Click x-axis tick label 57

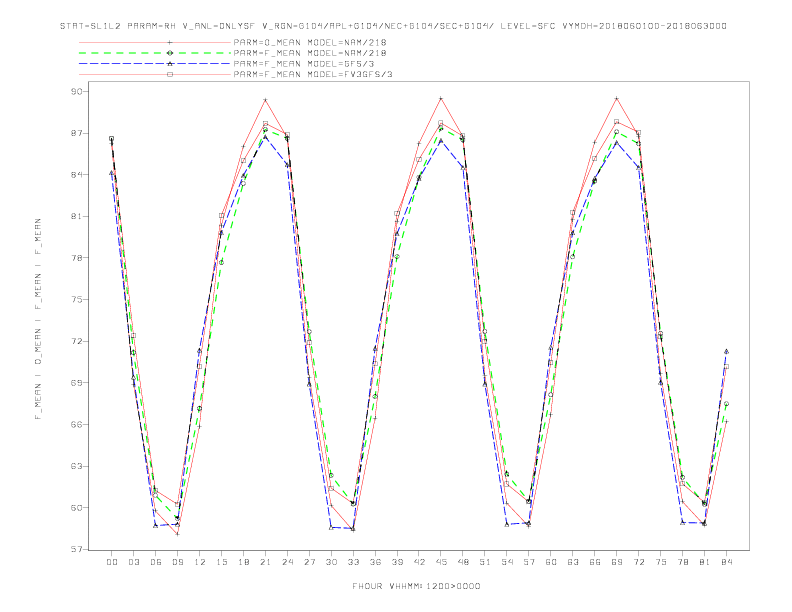(529, 562)
